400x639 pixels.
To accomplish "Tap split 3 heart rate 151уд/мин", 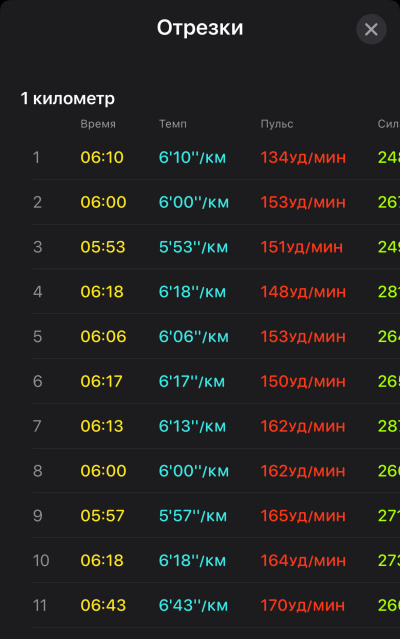I will (302, 247).
